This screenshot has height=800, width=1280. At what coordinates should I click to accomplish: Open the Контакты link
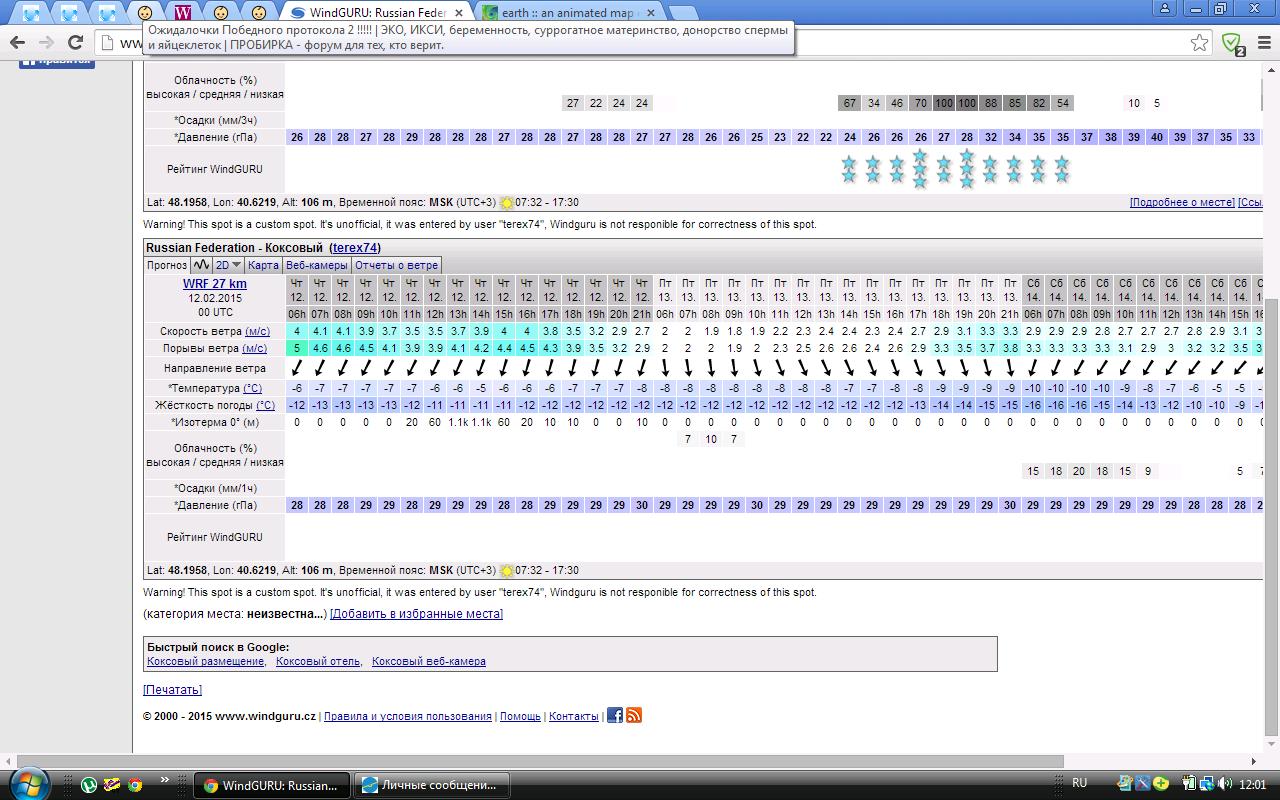(x=574, y=716)
